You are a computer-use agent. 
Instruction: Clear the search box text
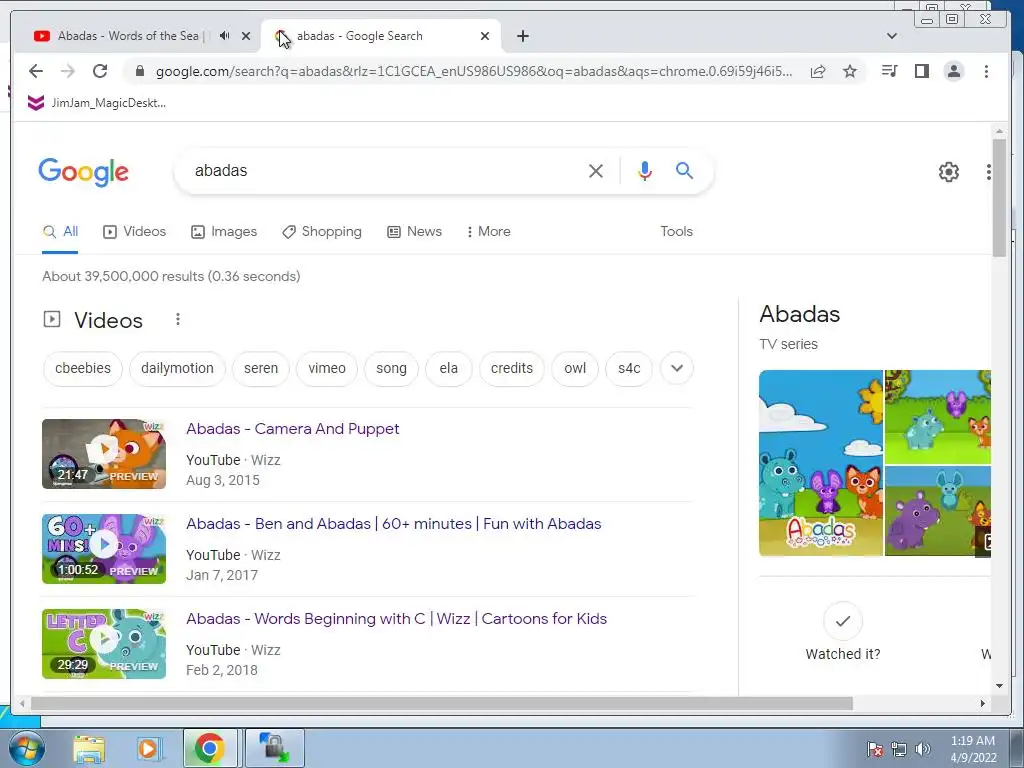coord(596,171)
